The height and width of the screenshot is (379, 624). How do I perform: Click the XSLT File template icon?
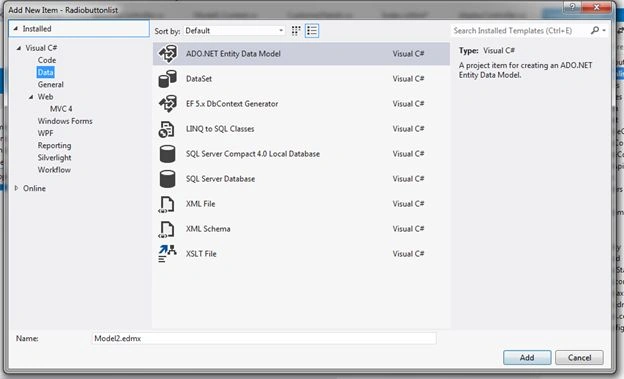tap(167, 254)
